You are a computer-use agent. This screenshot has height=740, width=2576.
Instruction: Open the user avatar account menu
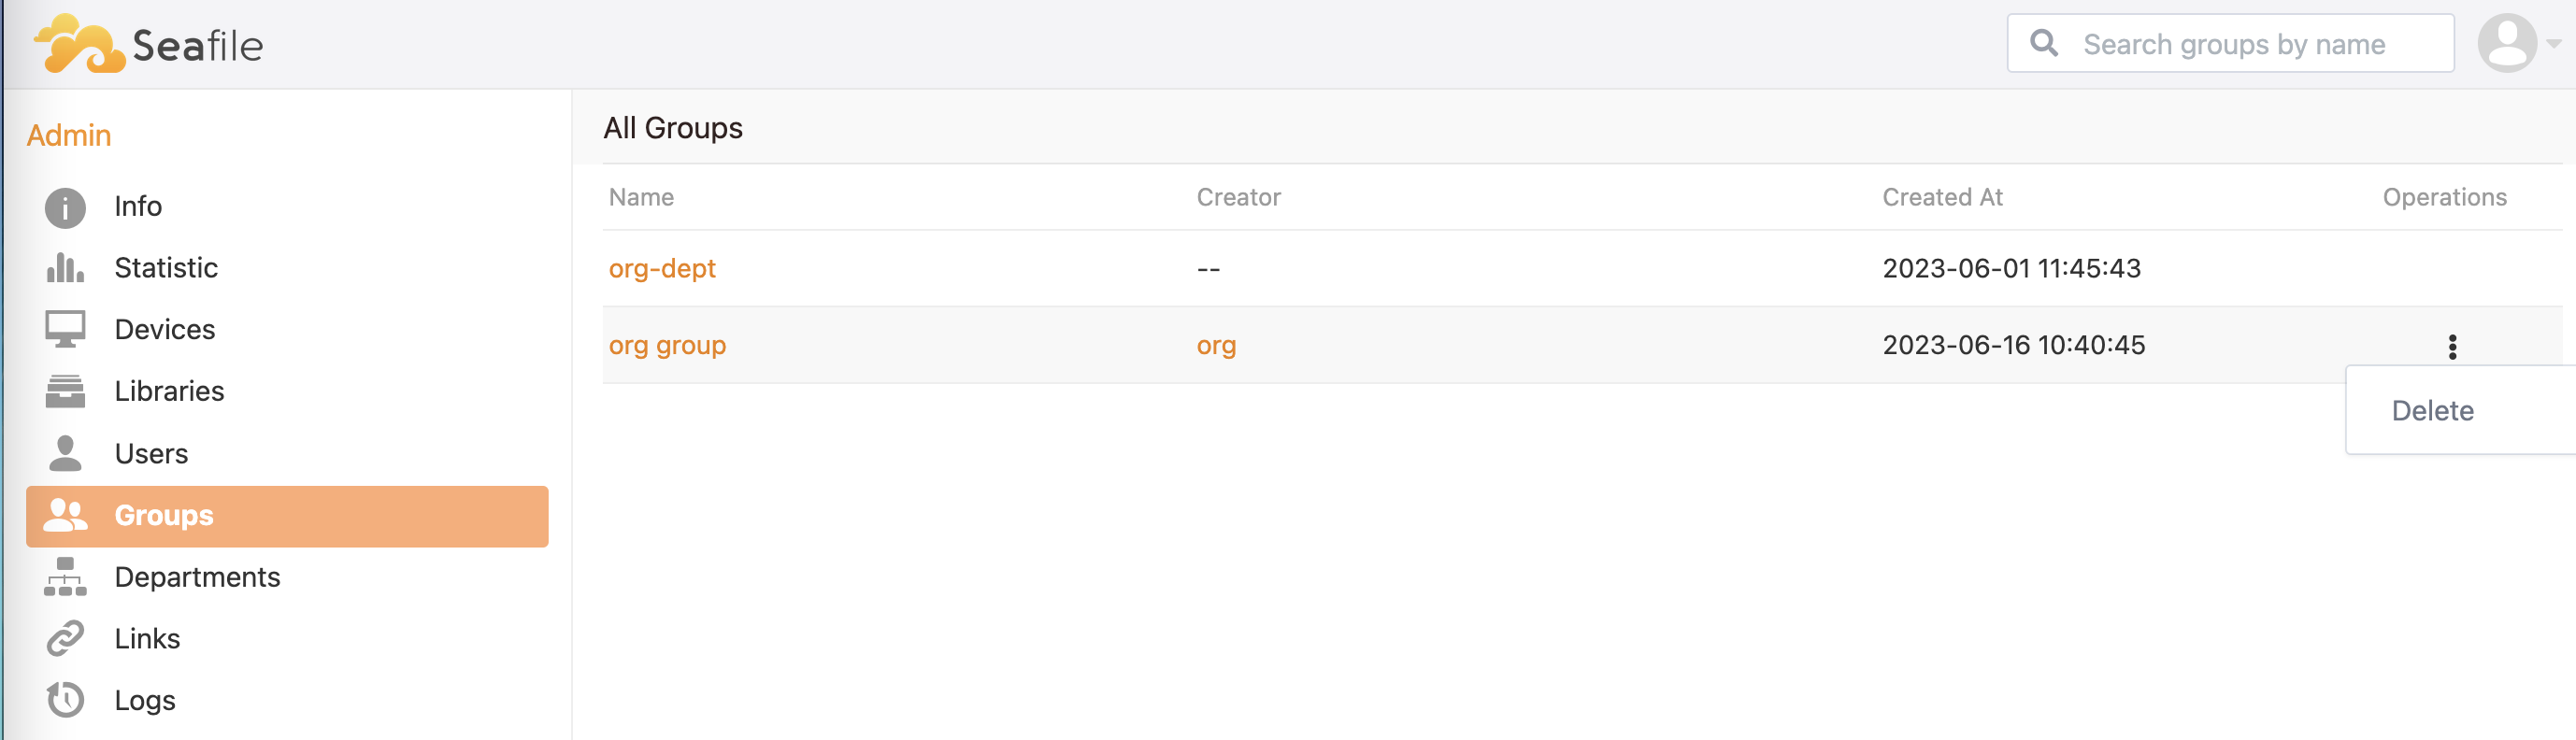[x=2507, y=43]
